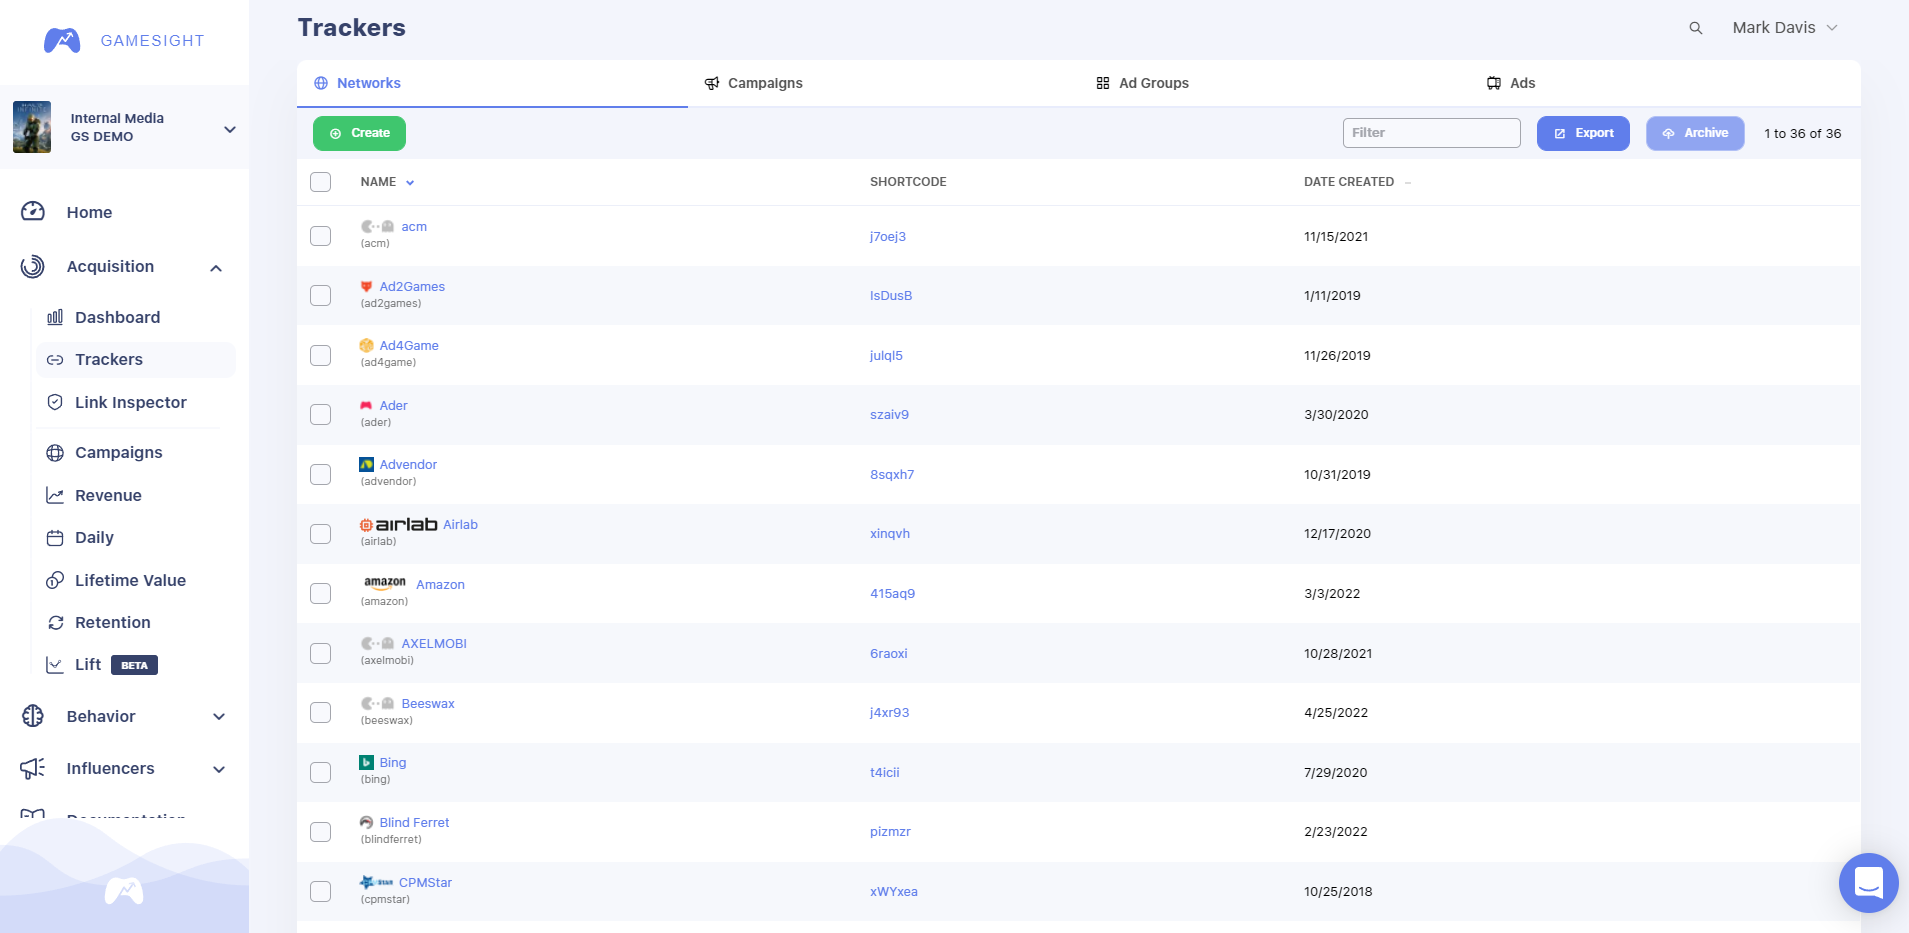The width and height of the screenshot is (1909, 933).
Task: Click the Ader network logo
Action: (x=366, y=405)
